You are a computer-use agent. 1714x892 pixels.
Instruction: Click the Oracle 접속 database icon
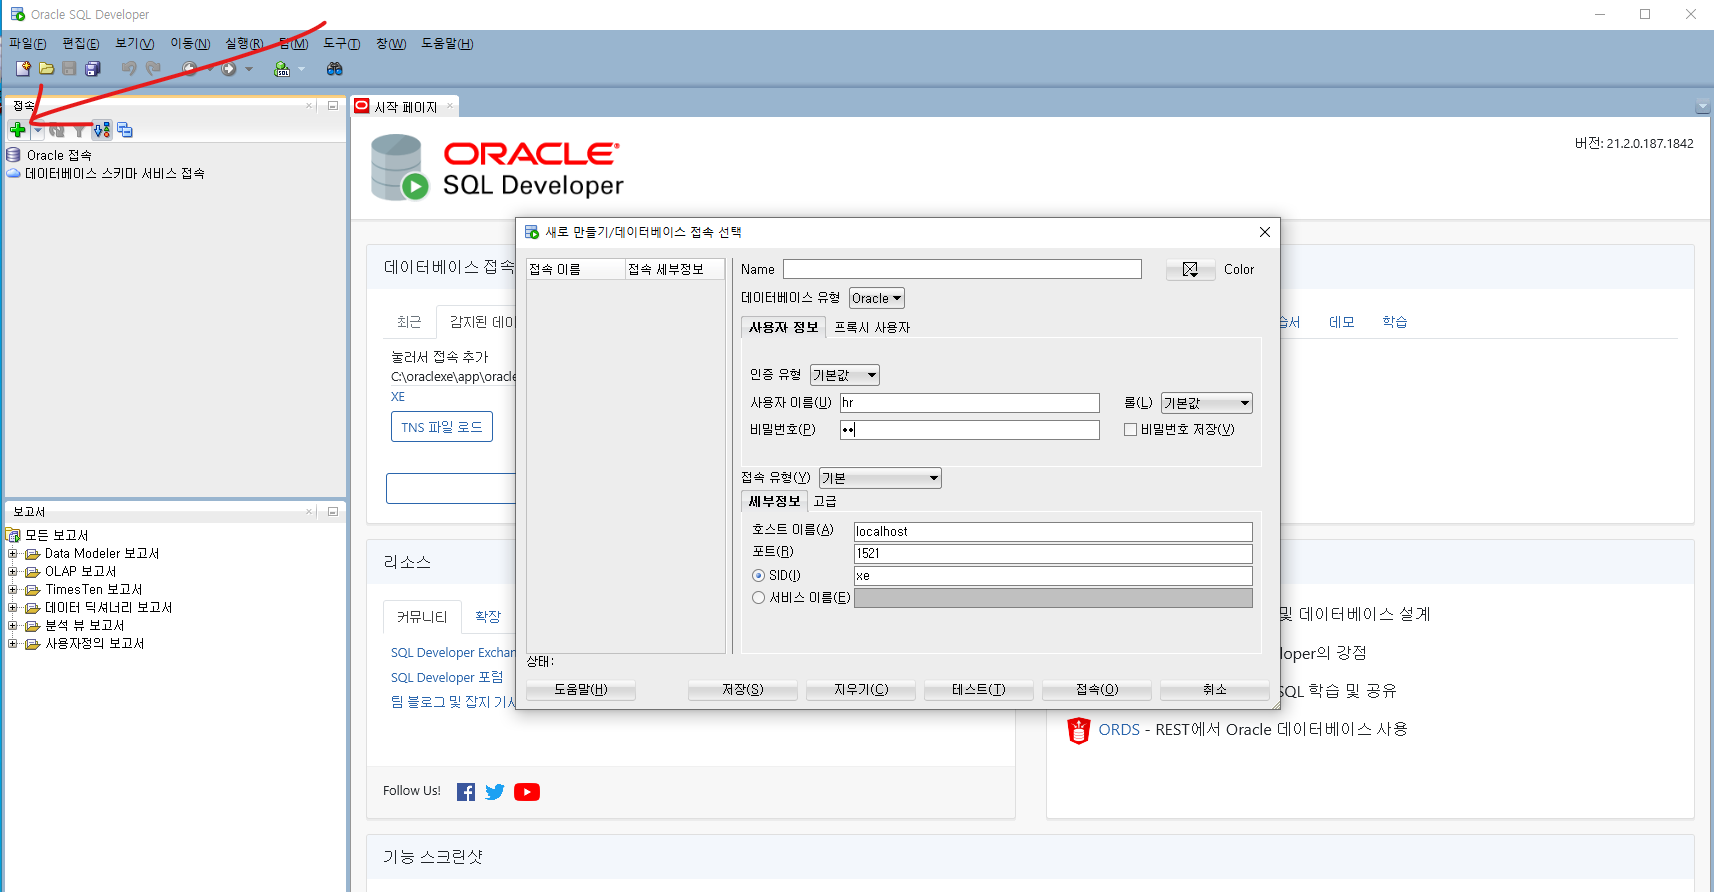(14, 155)
